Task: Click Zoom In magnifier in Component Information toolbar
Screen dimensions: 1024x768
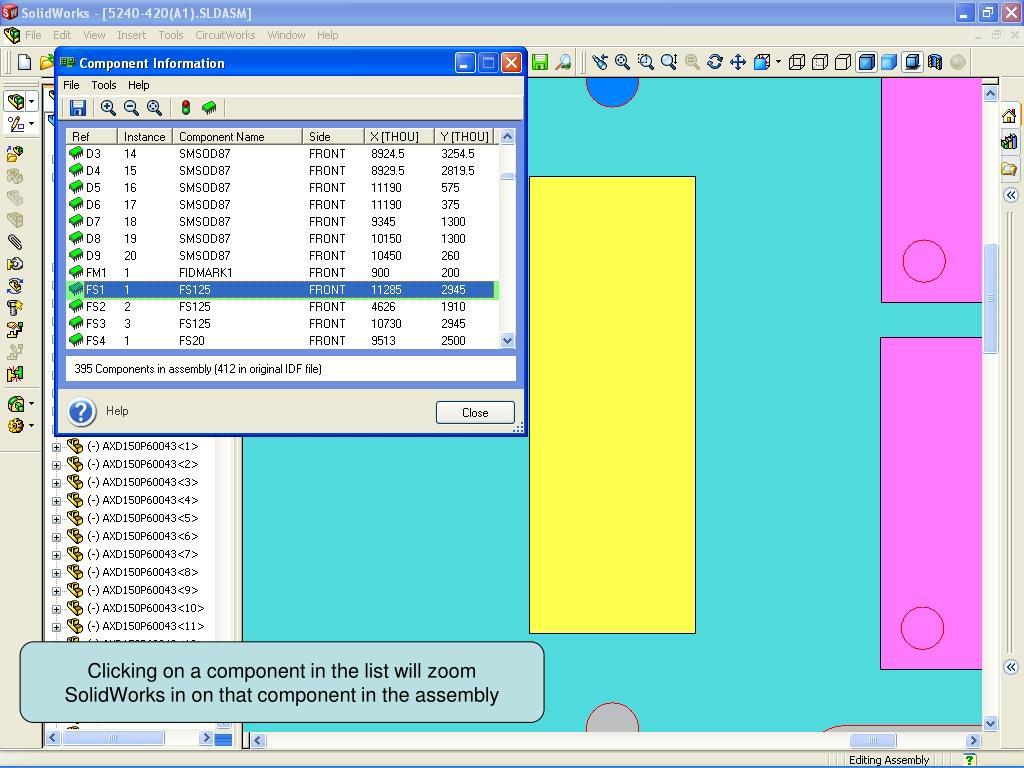Action: tap(108, 108)
